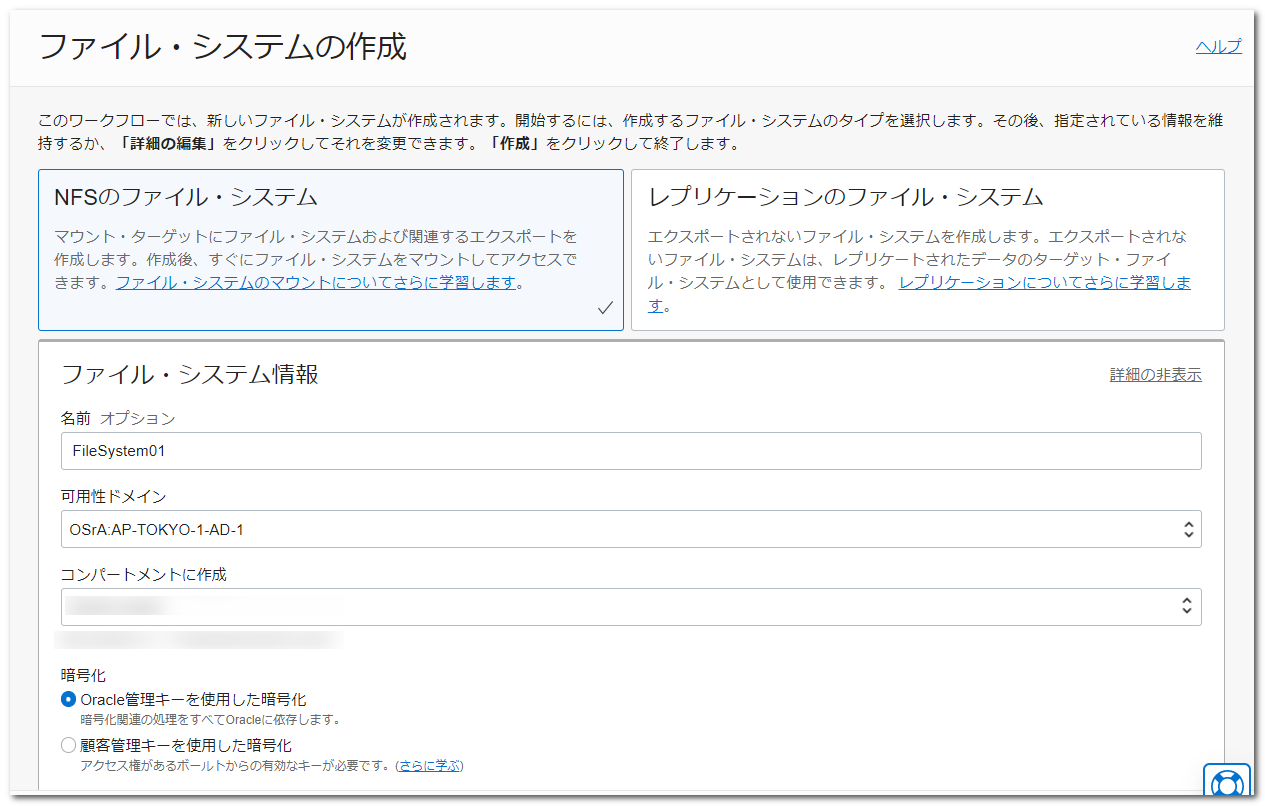The height and width of the screenshot is (806, 1265).
Task: Select Oracle管理キーを使用した暗号化 radio button
Action: coord(68,700)
